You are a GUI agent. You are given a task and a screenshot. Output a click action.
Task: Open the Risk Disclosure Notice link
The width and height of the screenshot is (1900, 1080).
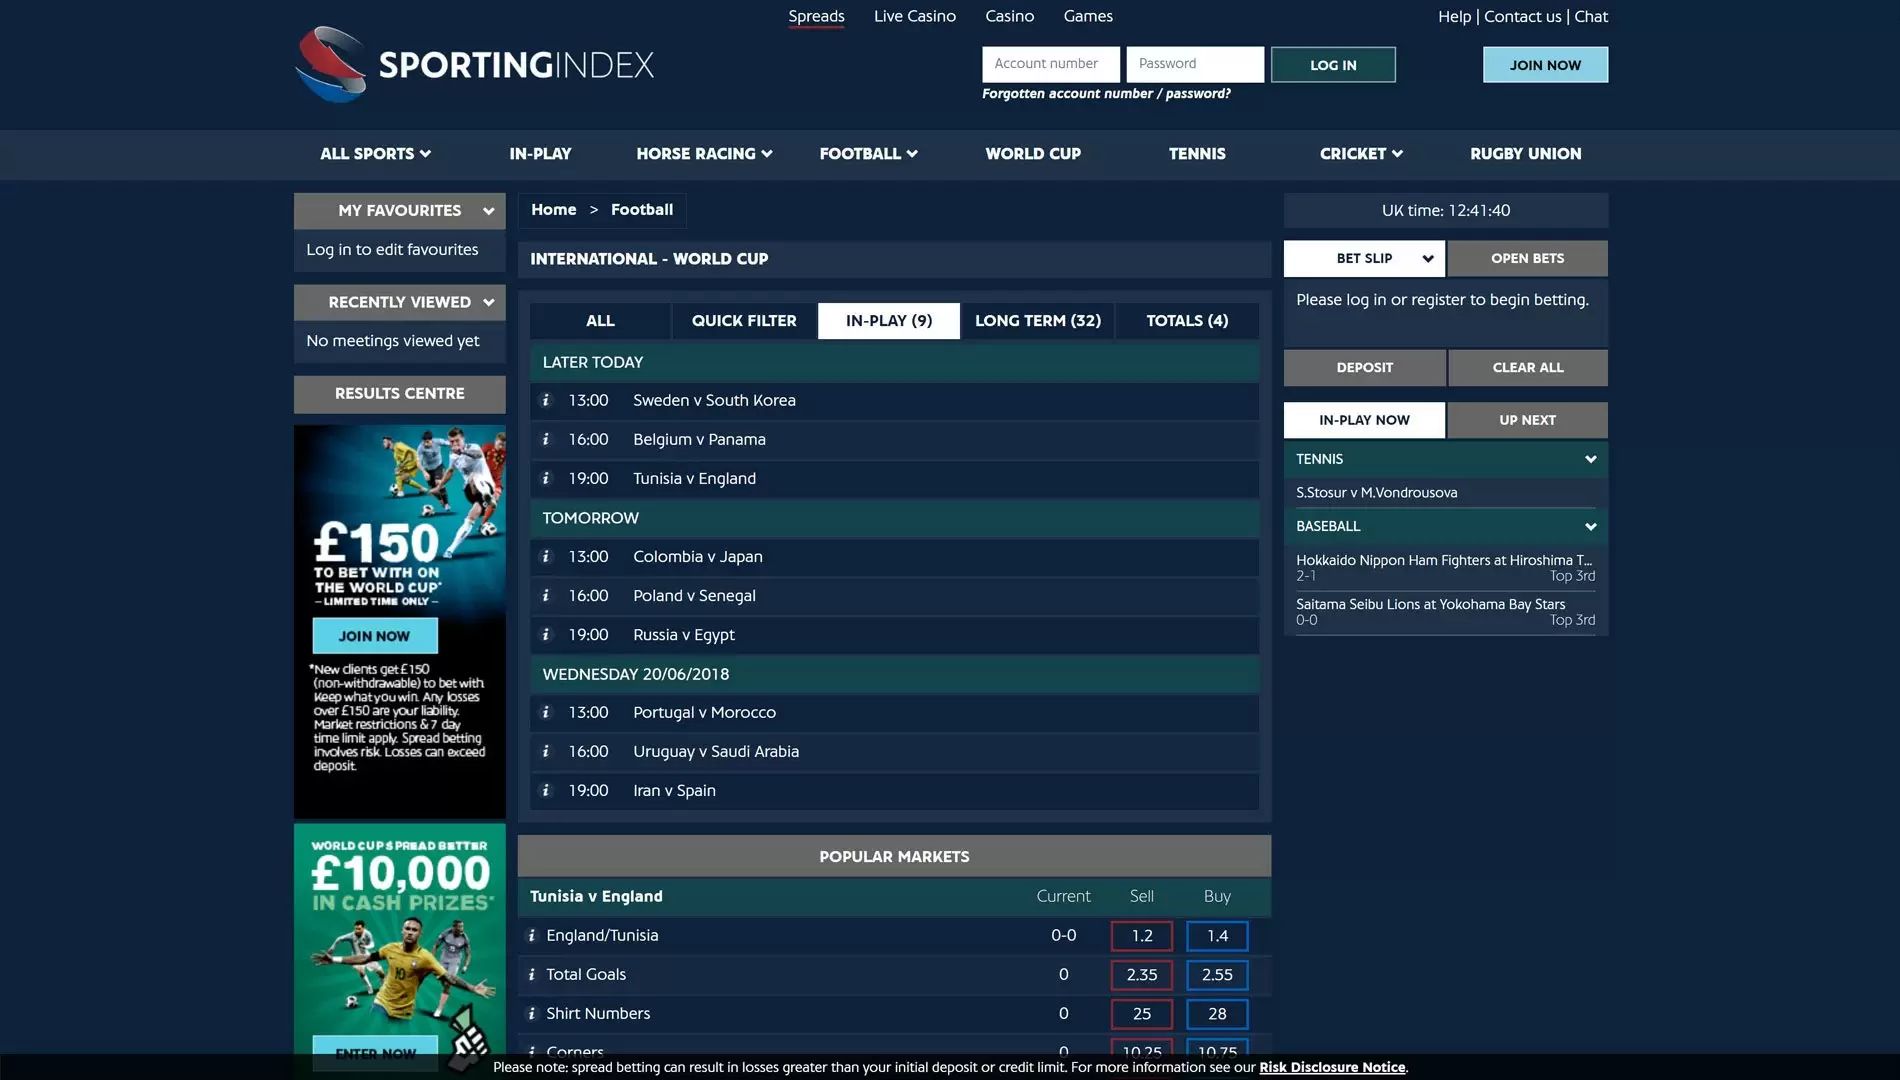click(x=1332, y=1067)
